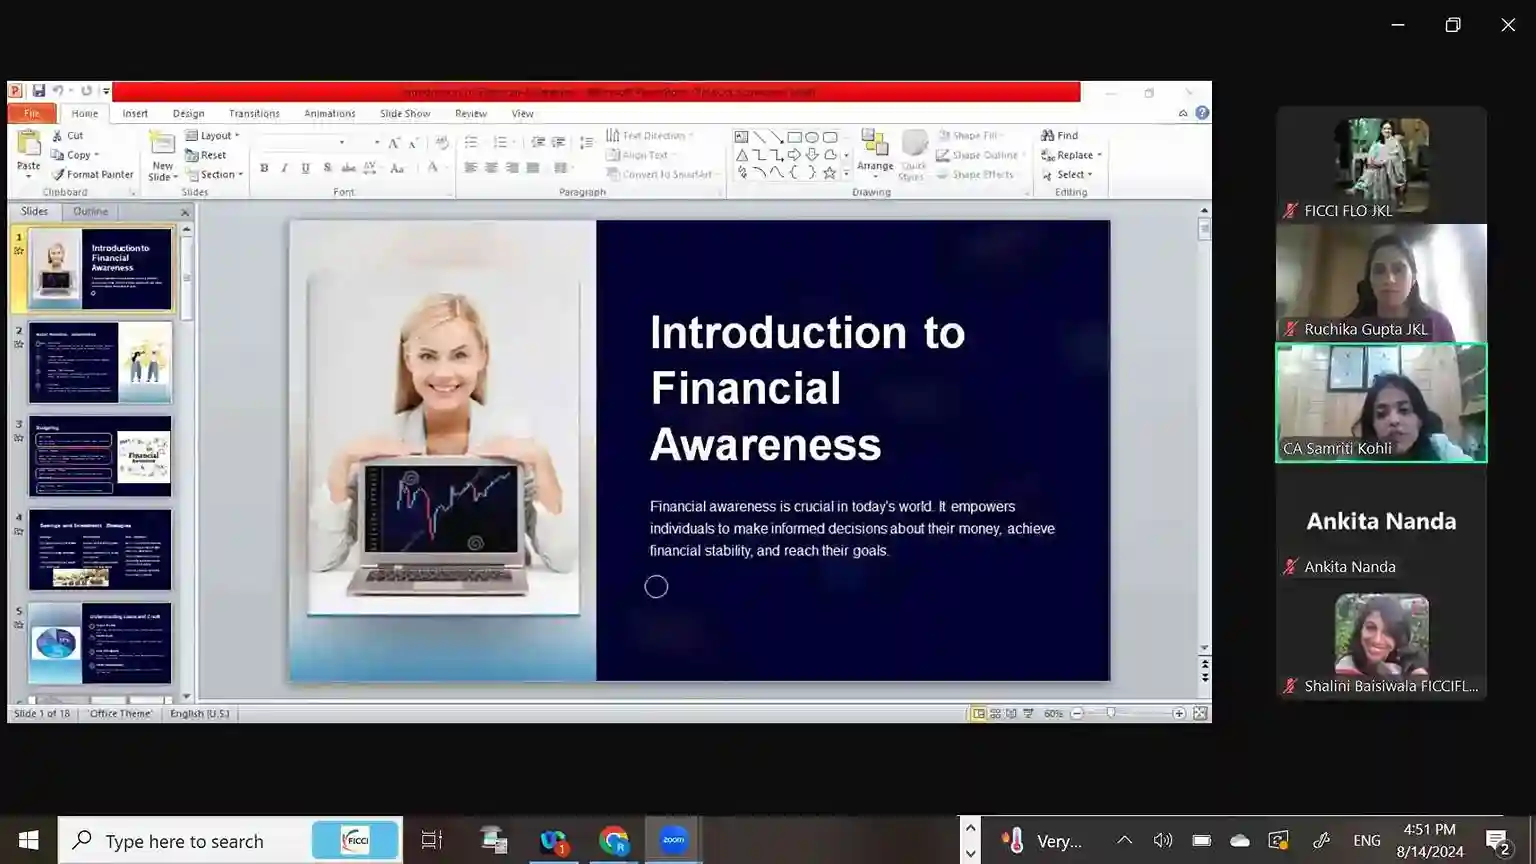
Task: Toggle Underline text formatting
Action: pyautogui.click(x=305, y=168)
